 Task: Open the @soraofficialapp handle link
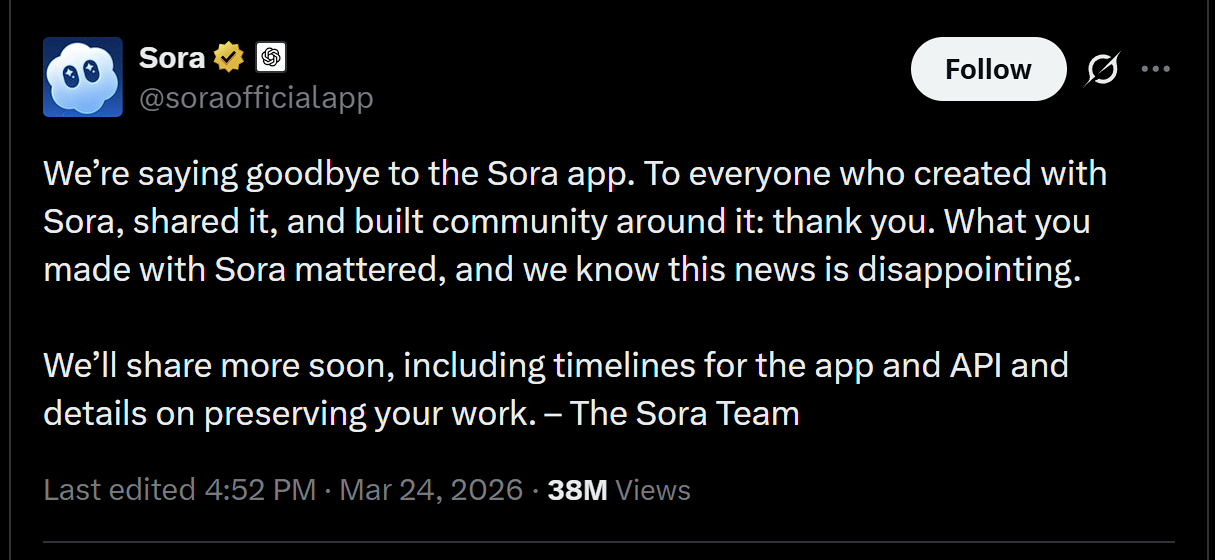pyautogui.click(x=255, y=98)
